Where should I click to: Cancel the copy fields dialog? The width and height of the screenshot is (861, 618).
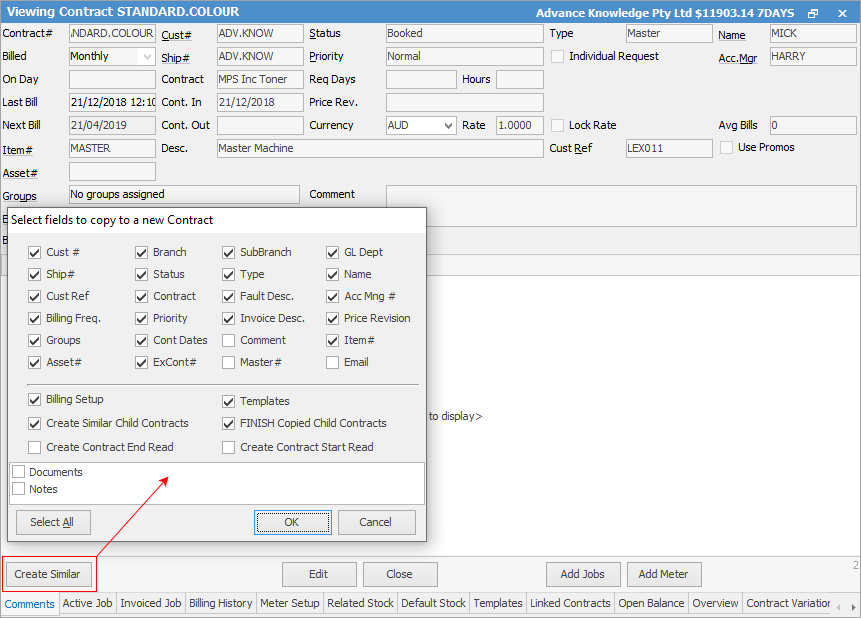[376, 522]
